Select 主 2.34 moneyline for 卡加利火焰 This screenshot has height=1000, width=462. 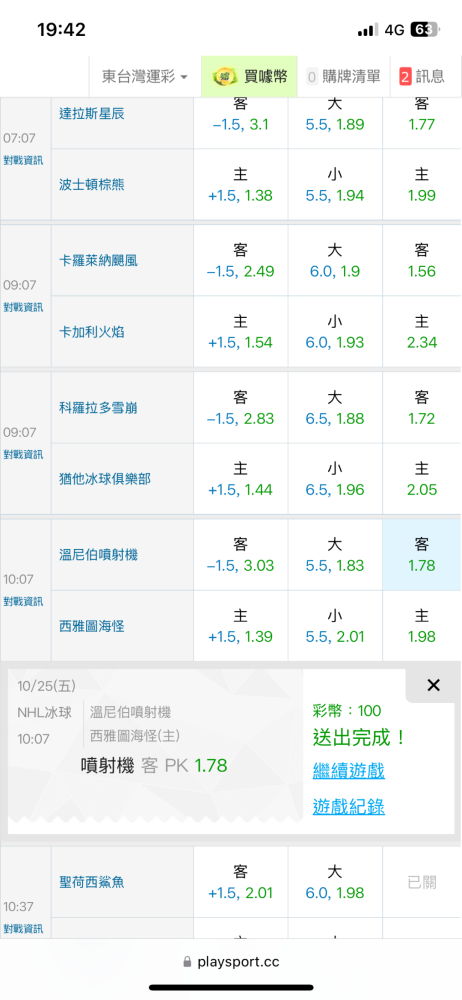[x=421, y=332]
